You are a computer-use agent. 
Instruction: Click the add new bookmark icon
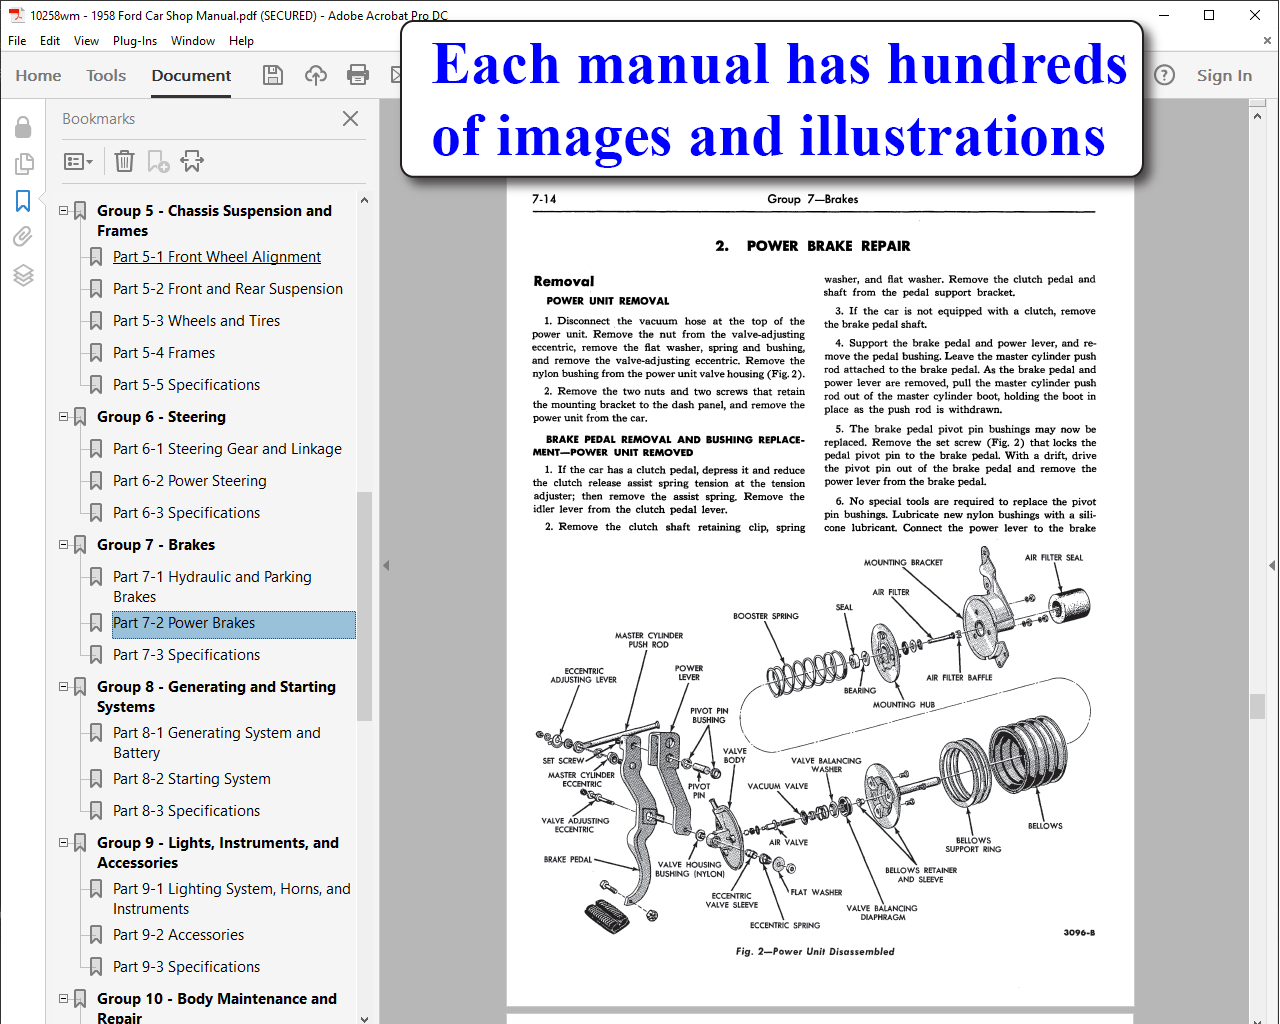point(158,161)
